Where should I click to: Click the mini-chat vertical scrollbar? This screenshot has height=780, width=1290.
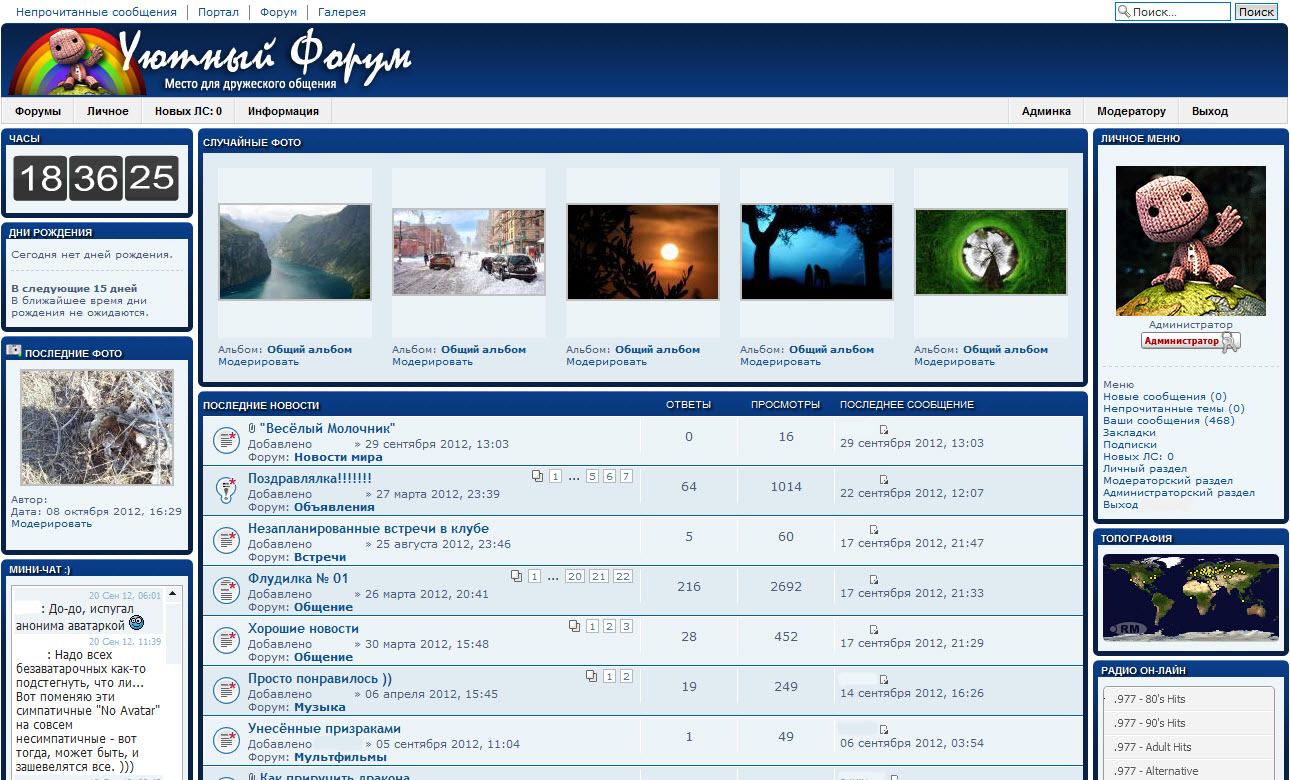(175, 680)
